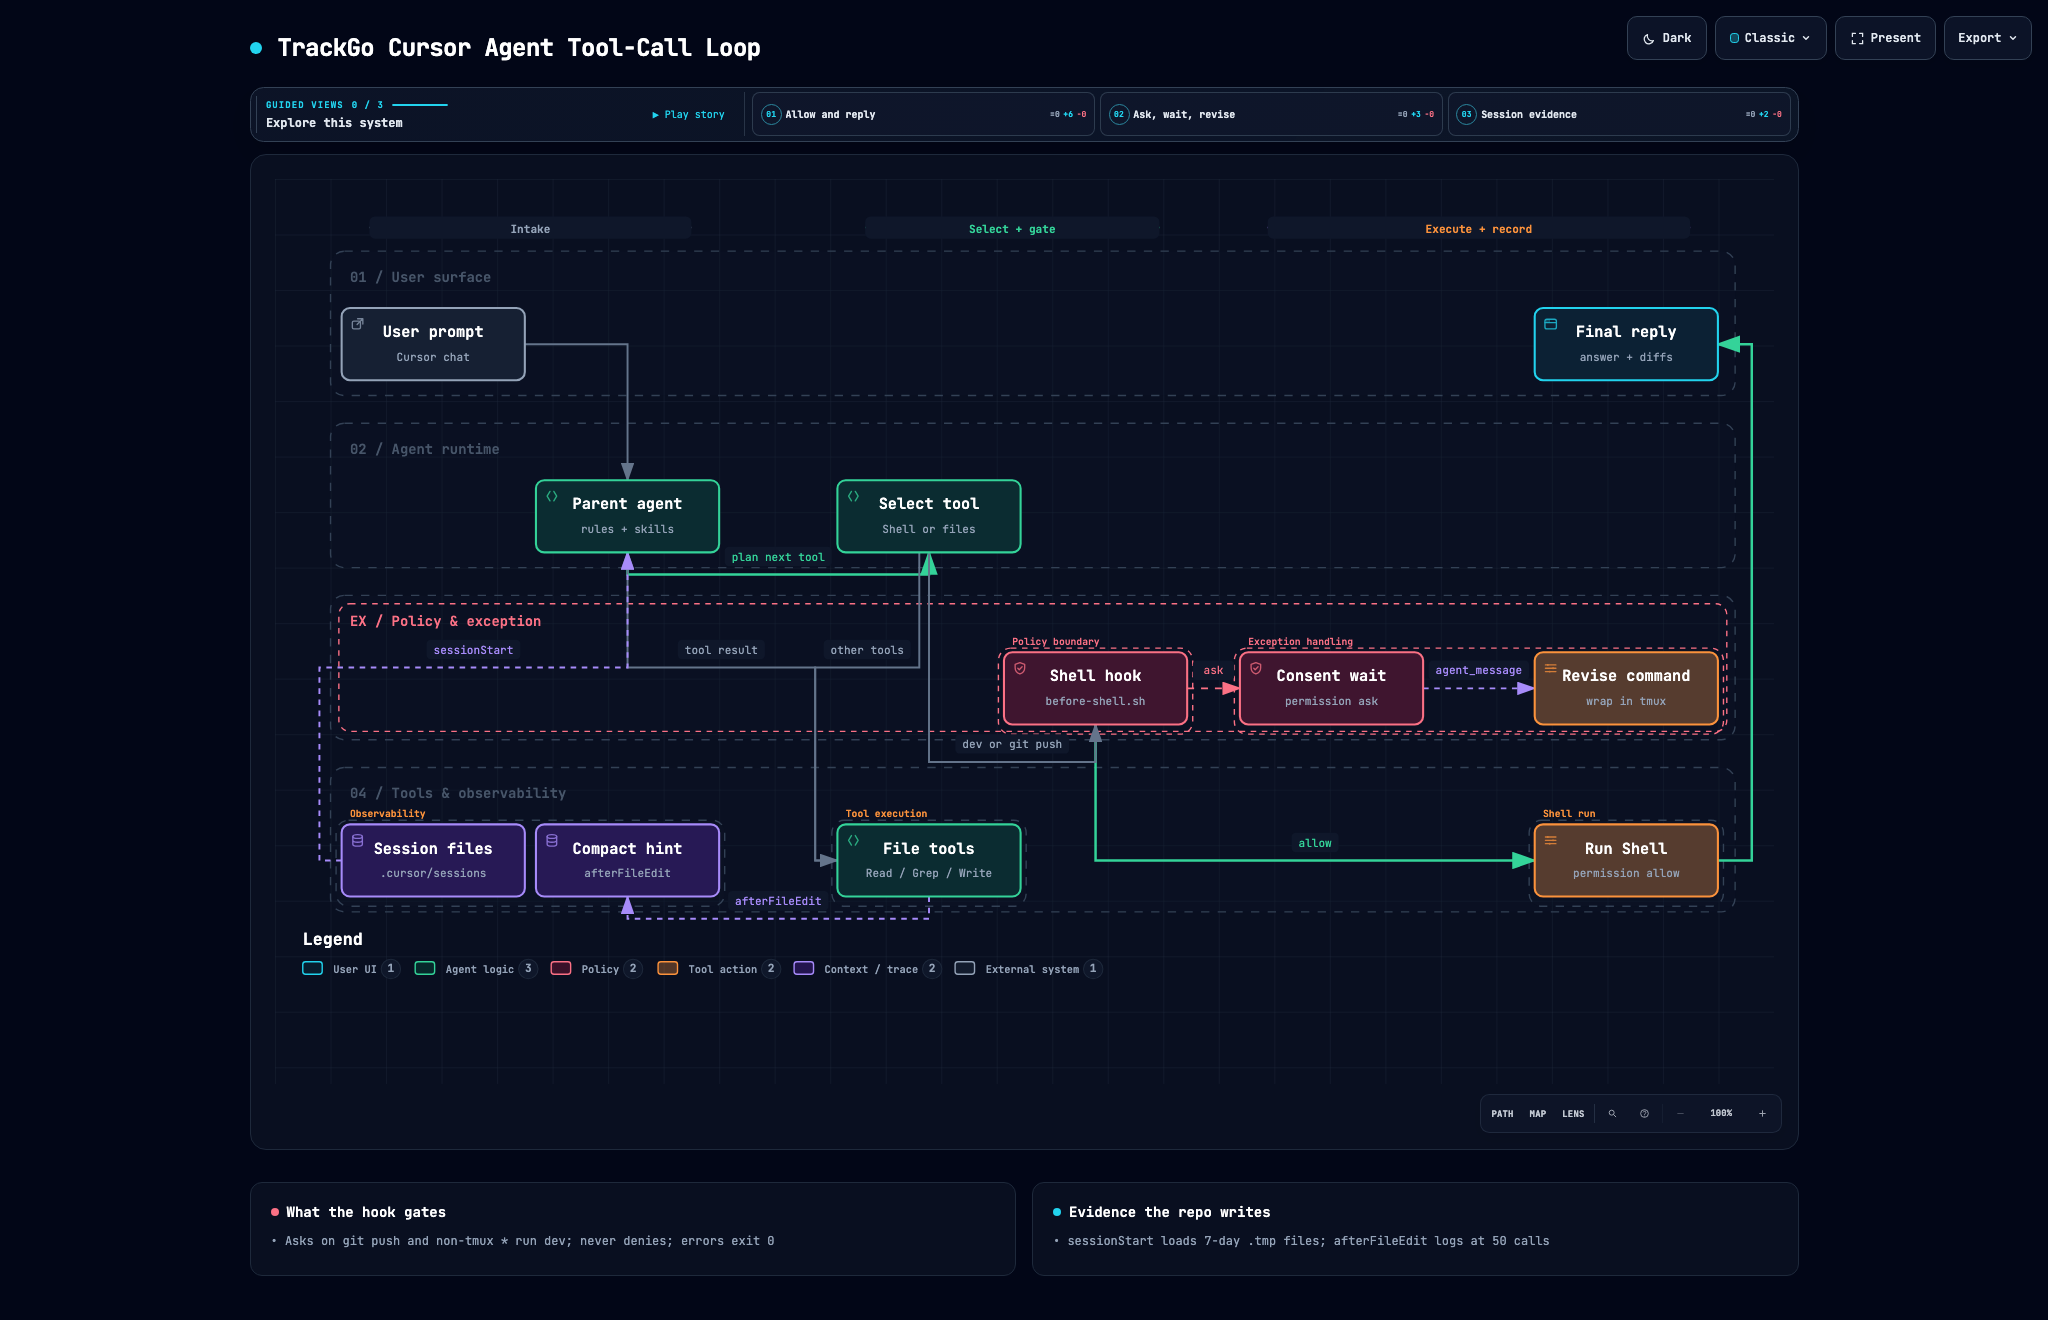
Task: Click the Intake column header
Action: (530, 229)
